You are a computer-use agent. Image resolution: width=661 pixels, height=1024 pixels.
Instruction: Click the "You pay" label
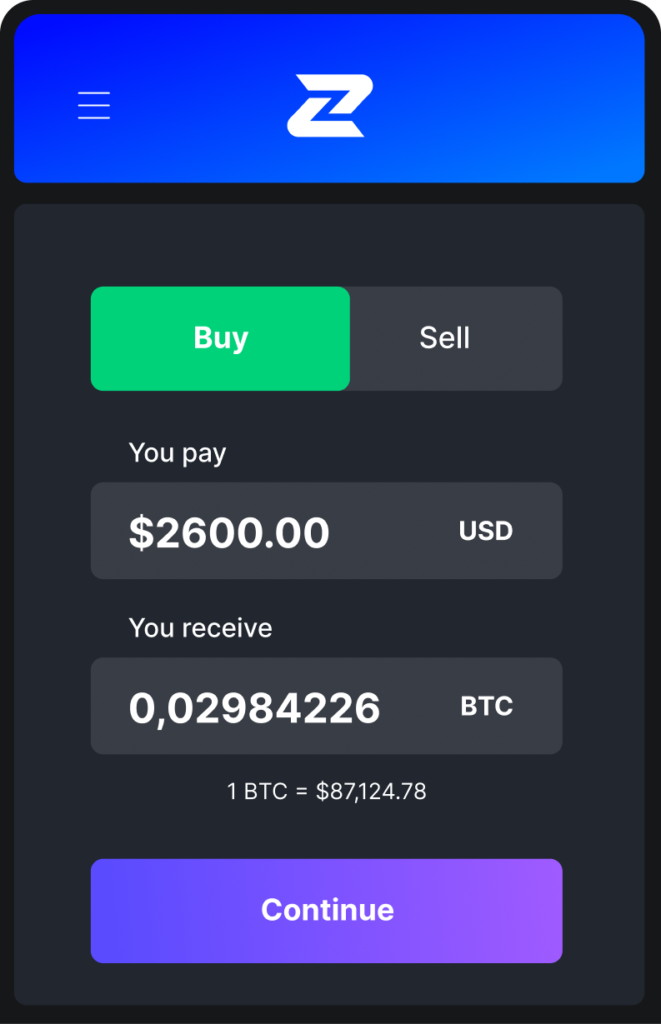click(177, 453)
